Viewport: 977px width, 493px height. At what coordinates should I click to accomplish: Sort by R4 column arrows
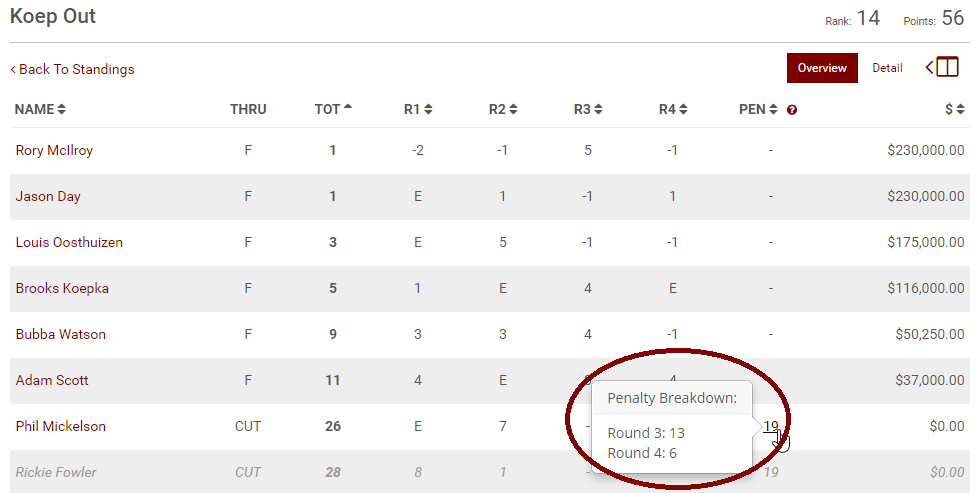click(x=683, y=109)
